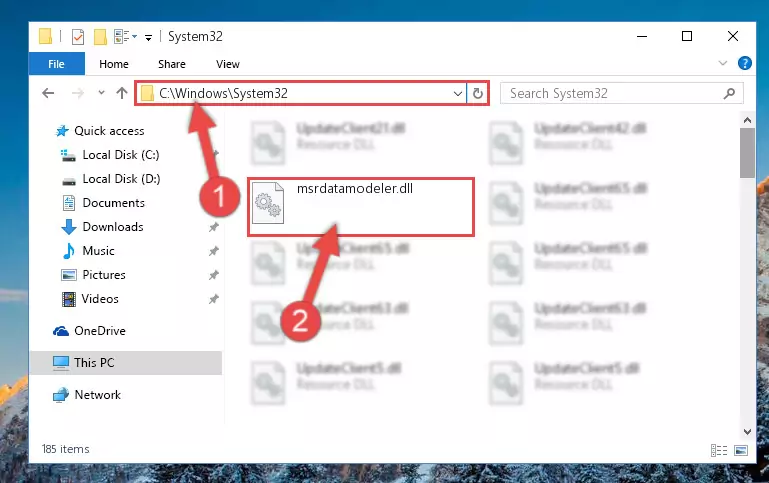The width and height of the screenshot is (769, 483).
Task: Click the Properties quick access toolbar icon
Action: [x=77, y=37]
